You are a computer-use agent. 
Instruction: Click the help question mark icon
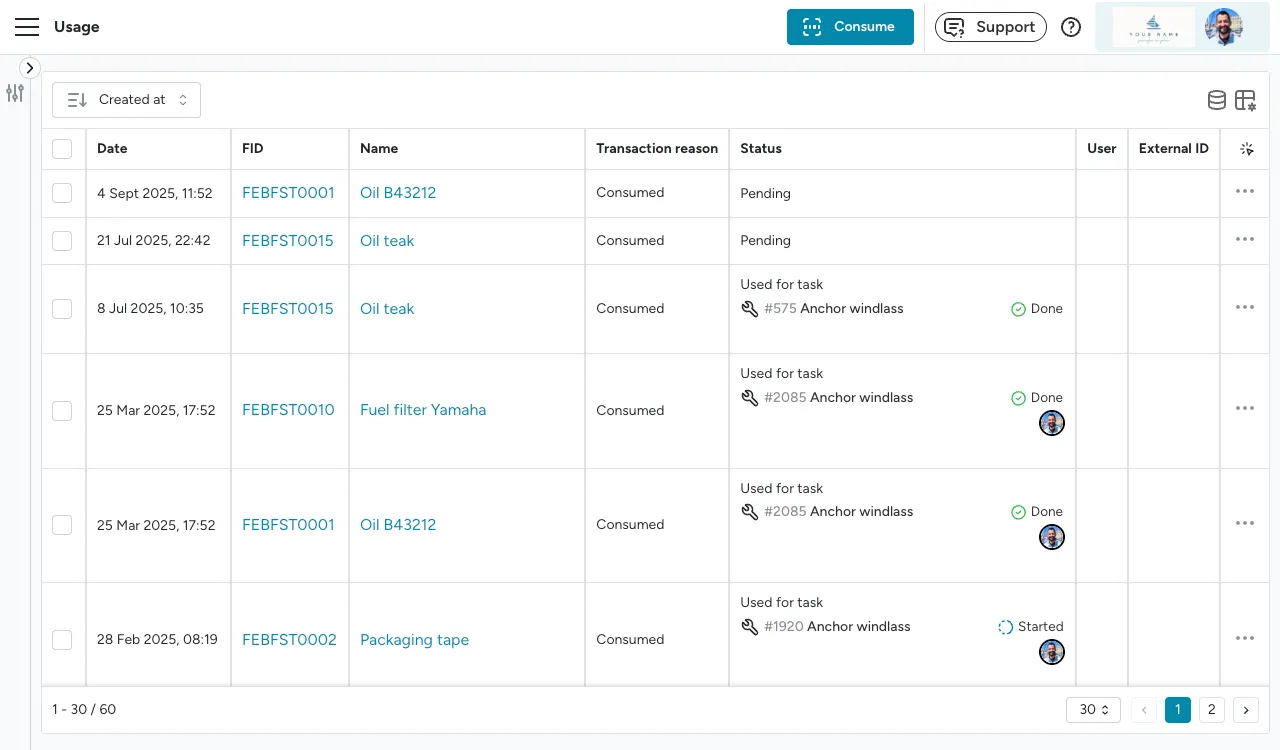[1071, 27]
